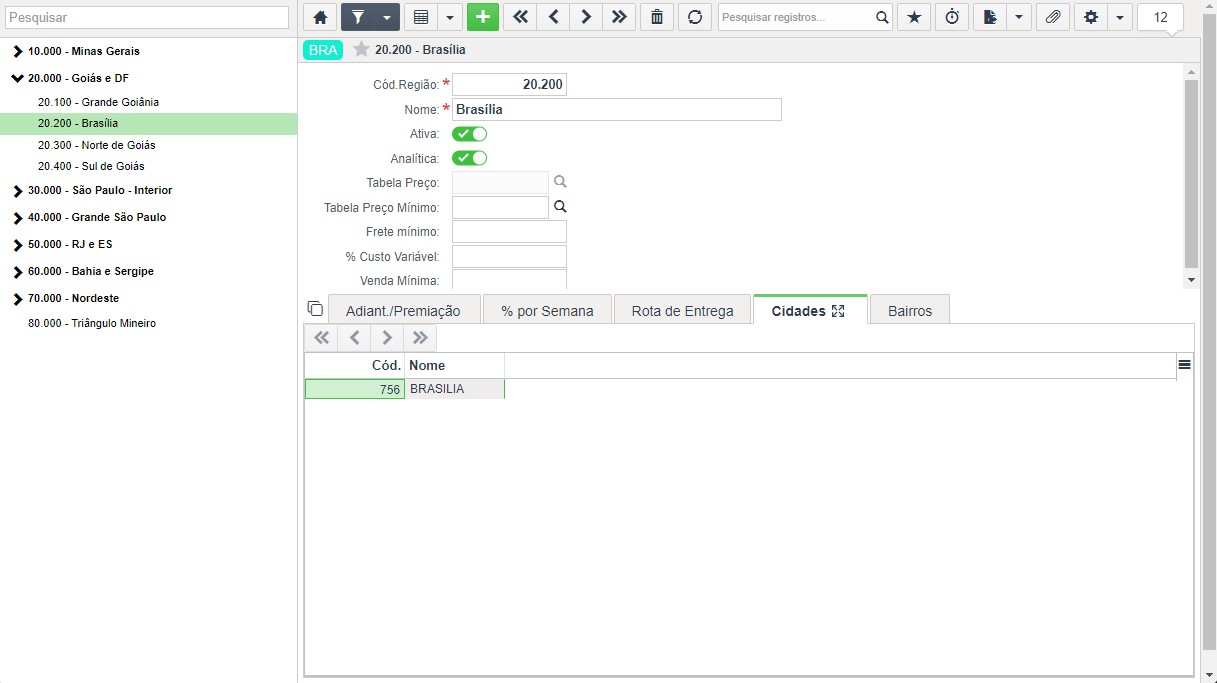Expand the 40.000 - Grande São Paulo node
The width and height of the screenshot is (1217, 683).
point(18,217)
